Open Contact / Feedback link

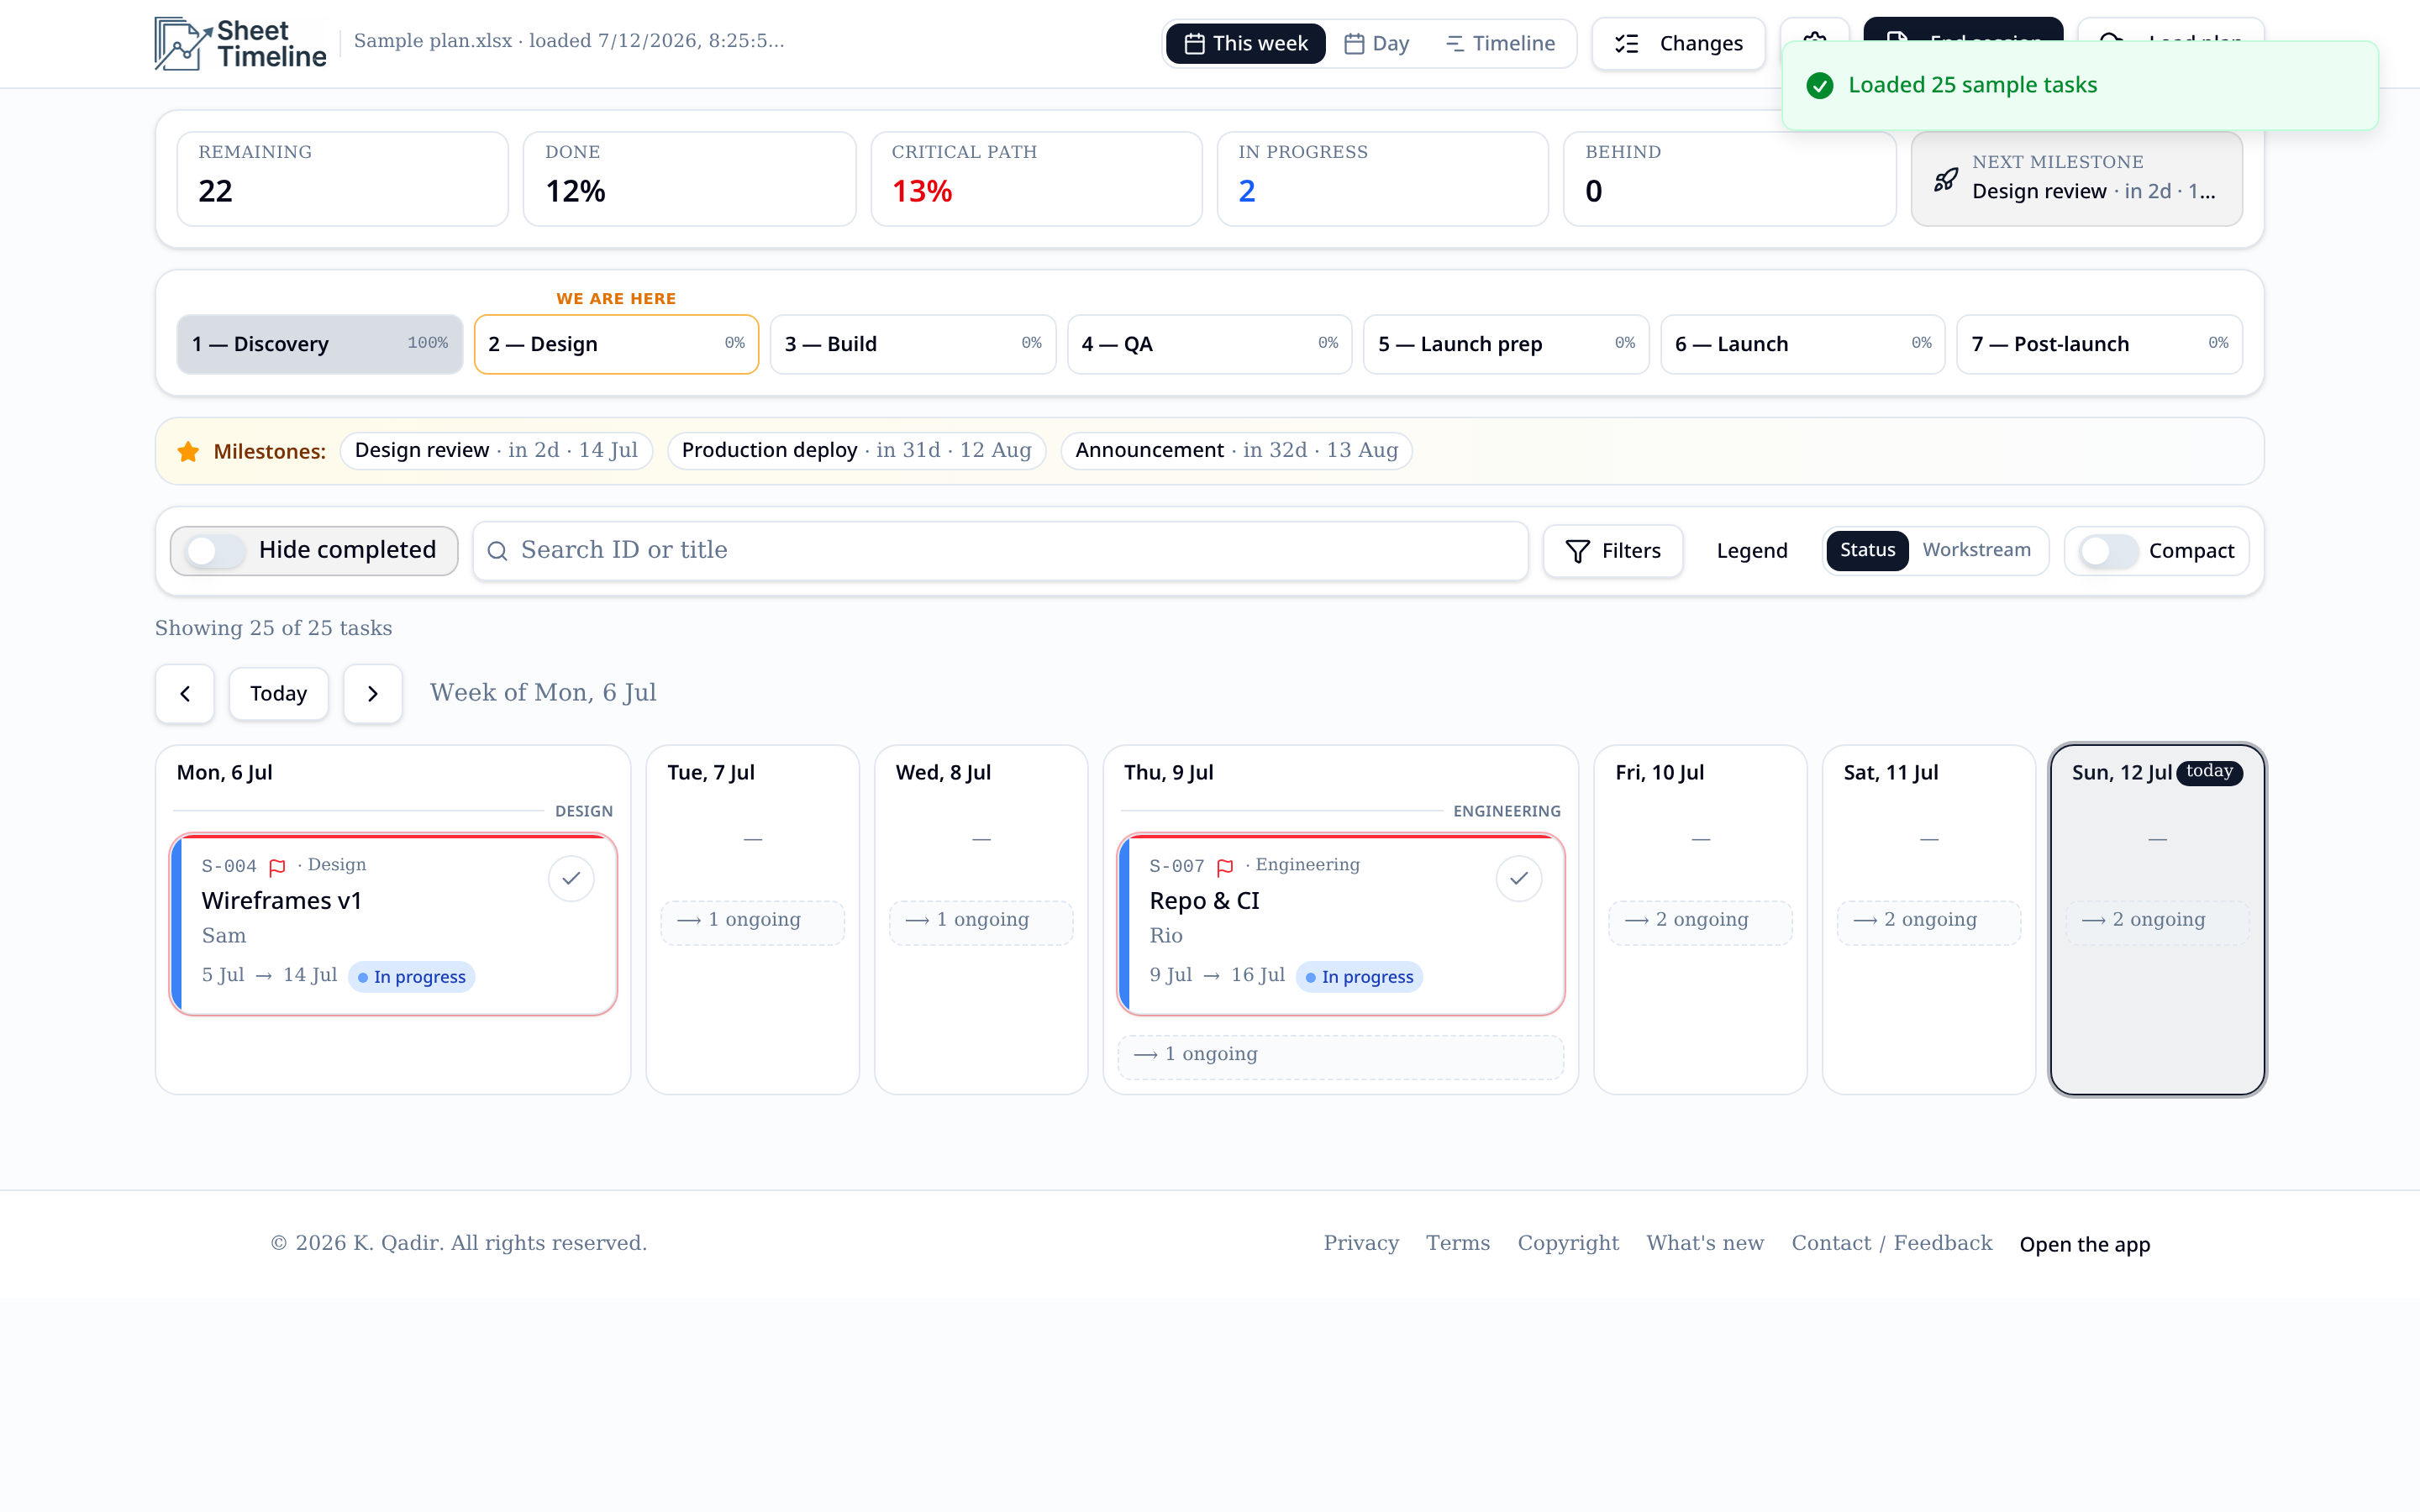(1891, 1243)
